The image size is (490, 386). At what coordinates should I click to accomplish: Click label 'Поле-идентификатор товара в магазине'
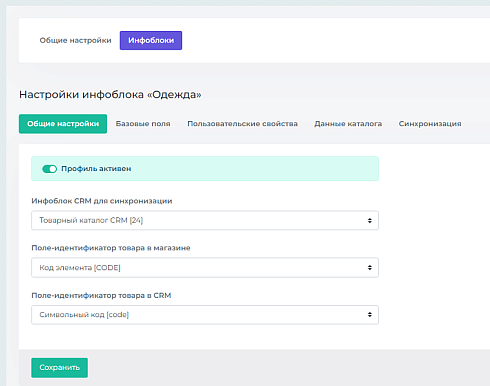[111, 248]
